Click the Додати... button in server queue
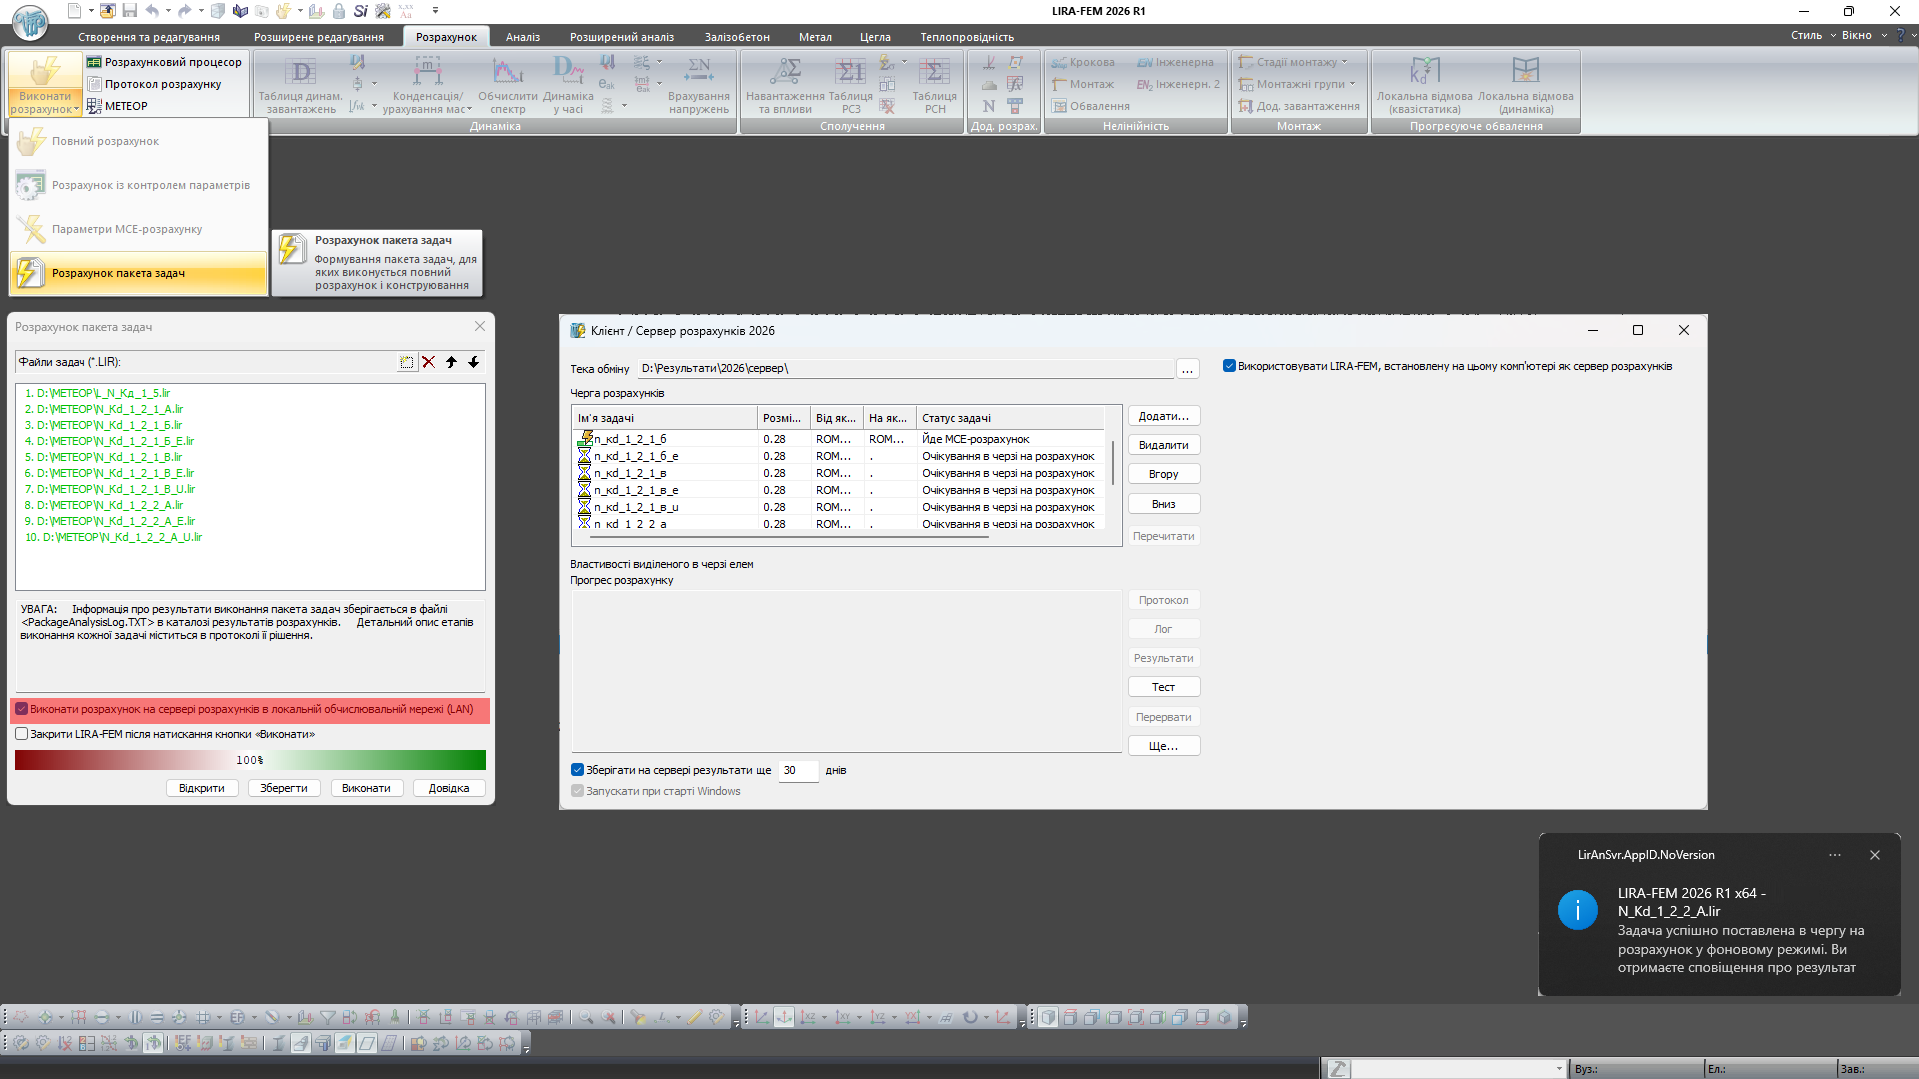The image size is (1919, 1079). click(1163, 416)
